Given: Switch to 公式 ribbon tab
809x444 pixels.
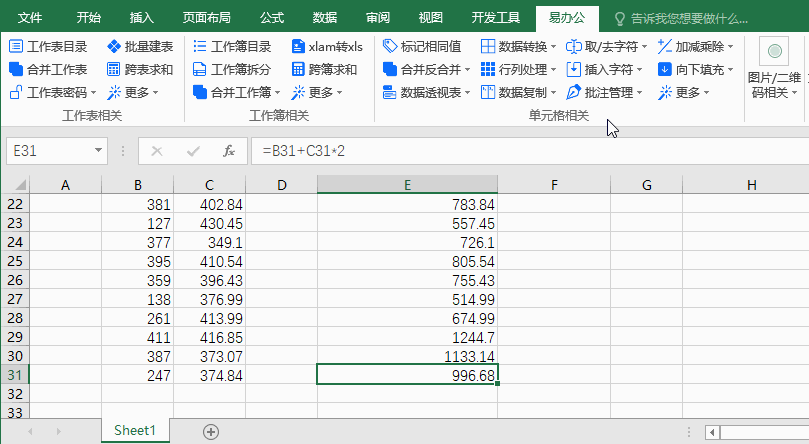Looking at the screenshot, I should pyautogui.click(x=272, y=18).
